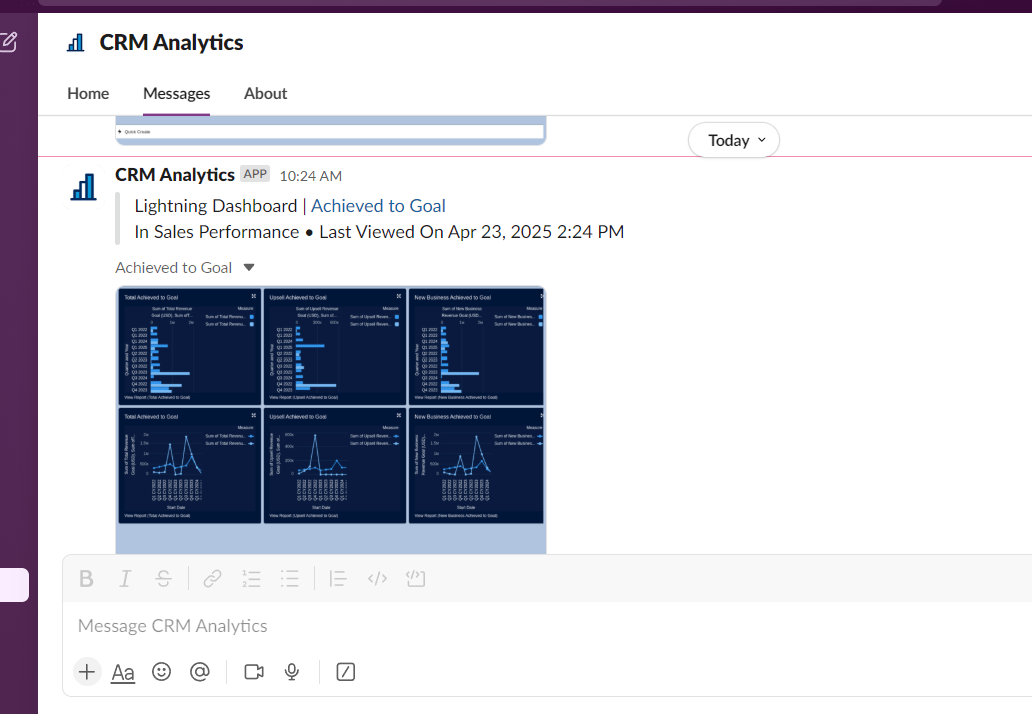Open the emoji picker
This screenshot has width=1032, height=714.
pyautogui.click(x=161, y=672)
